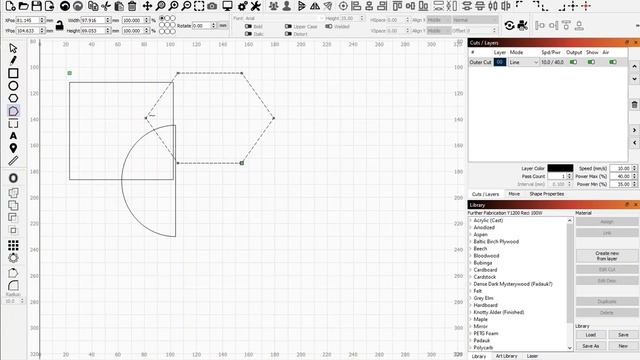Switch to the bottom Library tab

(479, 356)
